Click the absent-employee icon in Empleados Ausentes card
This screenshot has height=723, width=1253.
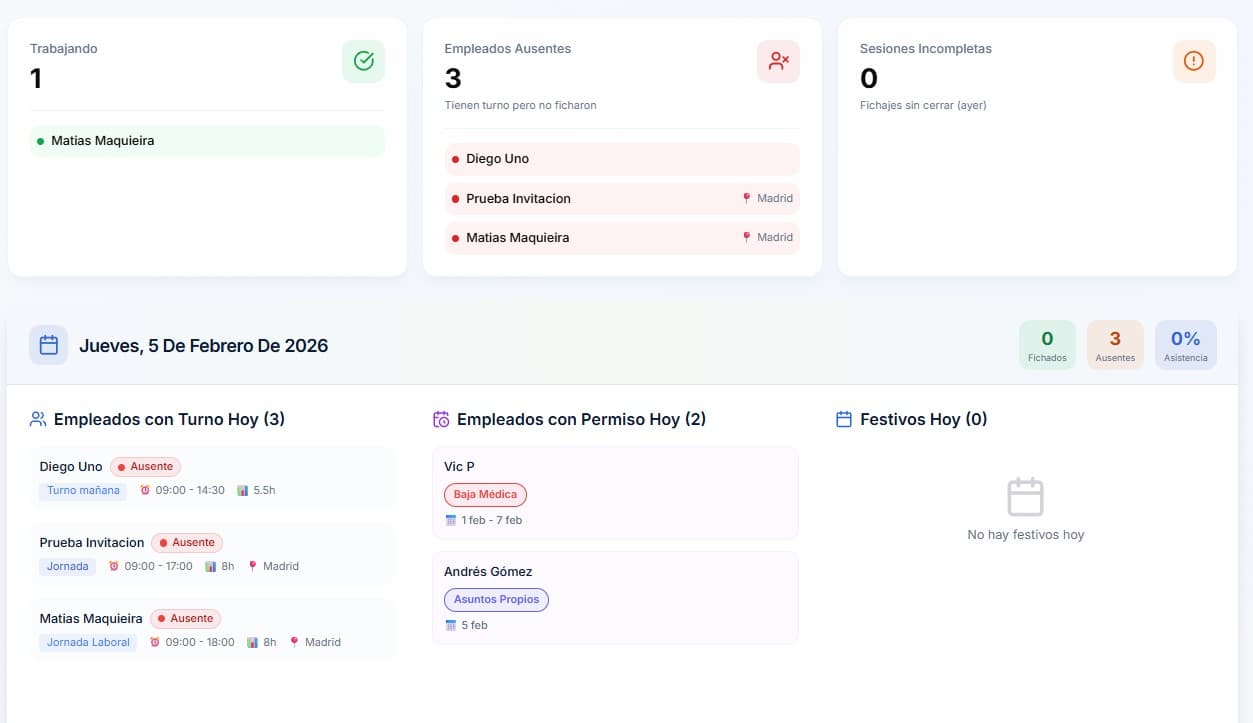click(x=778, y=61)
